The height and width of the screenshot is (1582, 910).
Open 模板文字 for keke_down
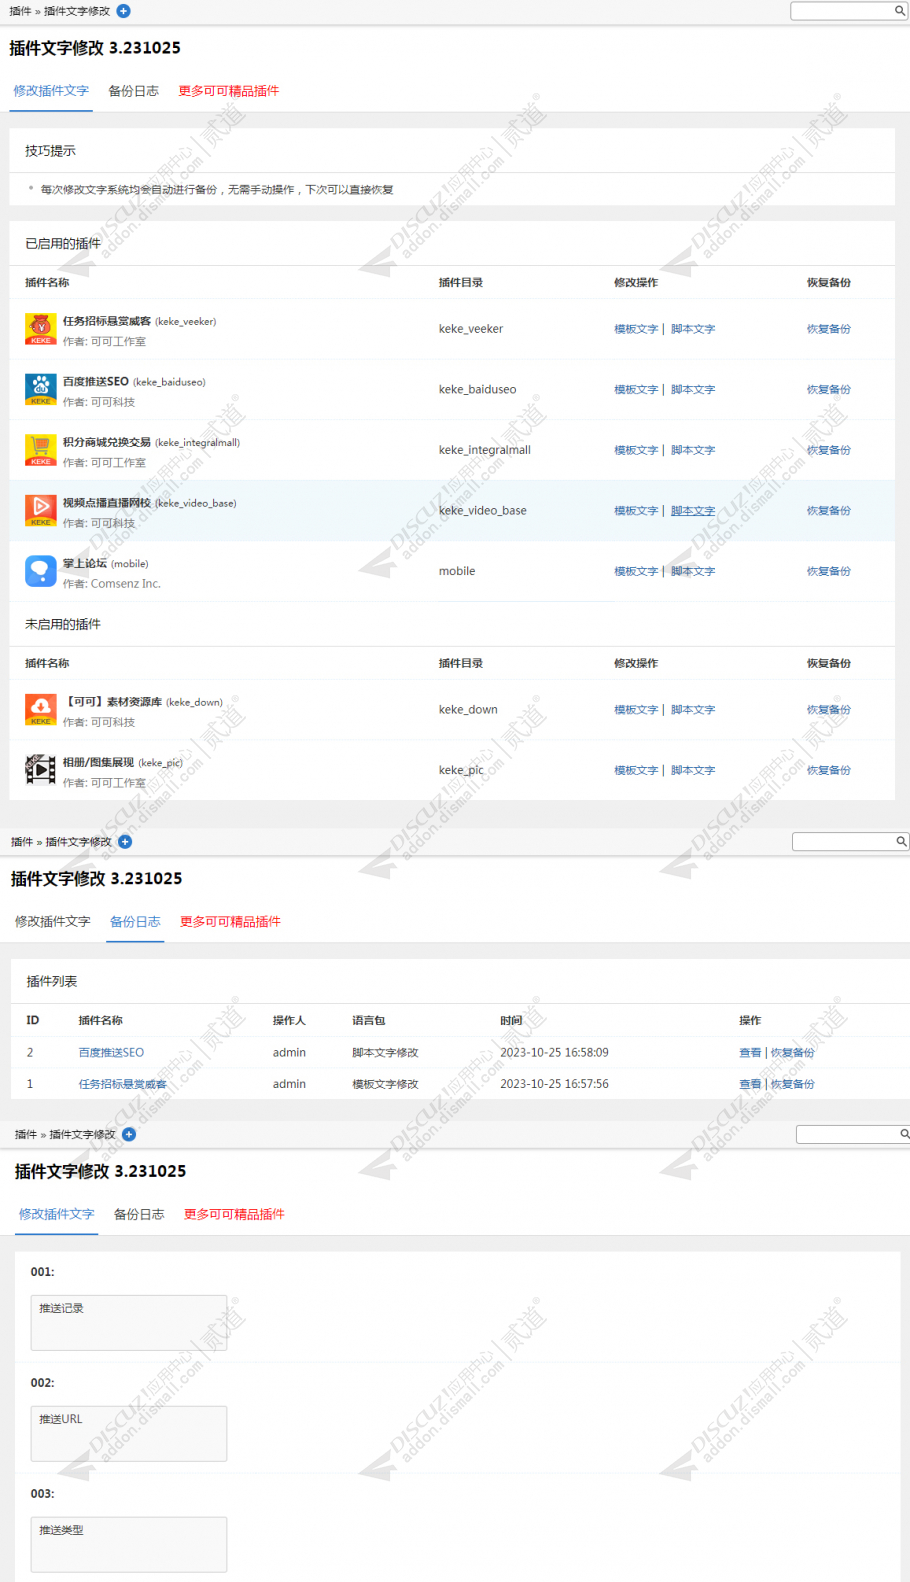coord(636,710)
